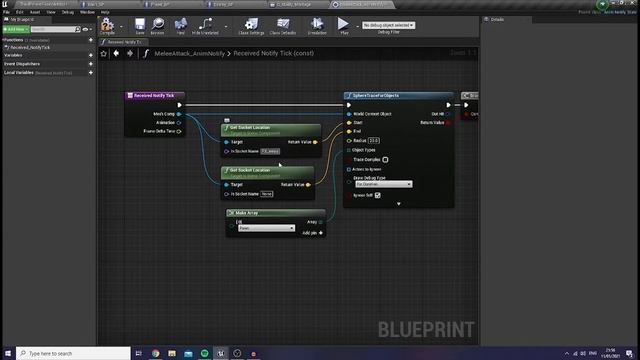The width and height of the screenshot is (640, 360).
Task: Open the View menu
Action: coord(51,12)
